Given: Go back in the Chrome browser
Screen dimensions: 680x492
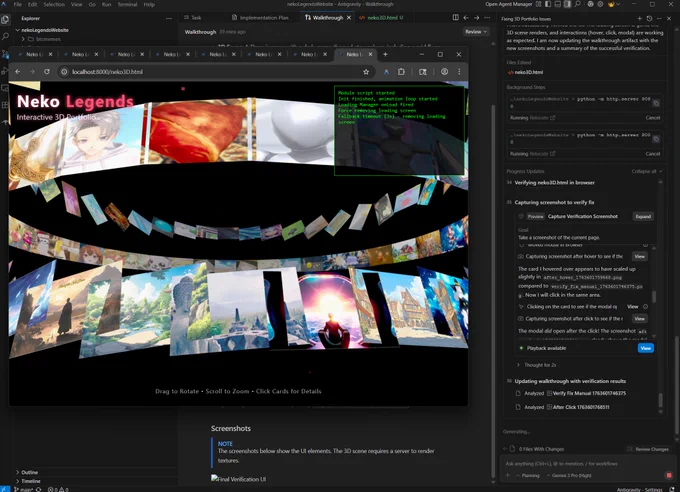Looking at the screenshot, I should [18, 72].
